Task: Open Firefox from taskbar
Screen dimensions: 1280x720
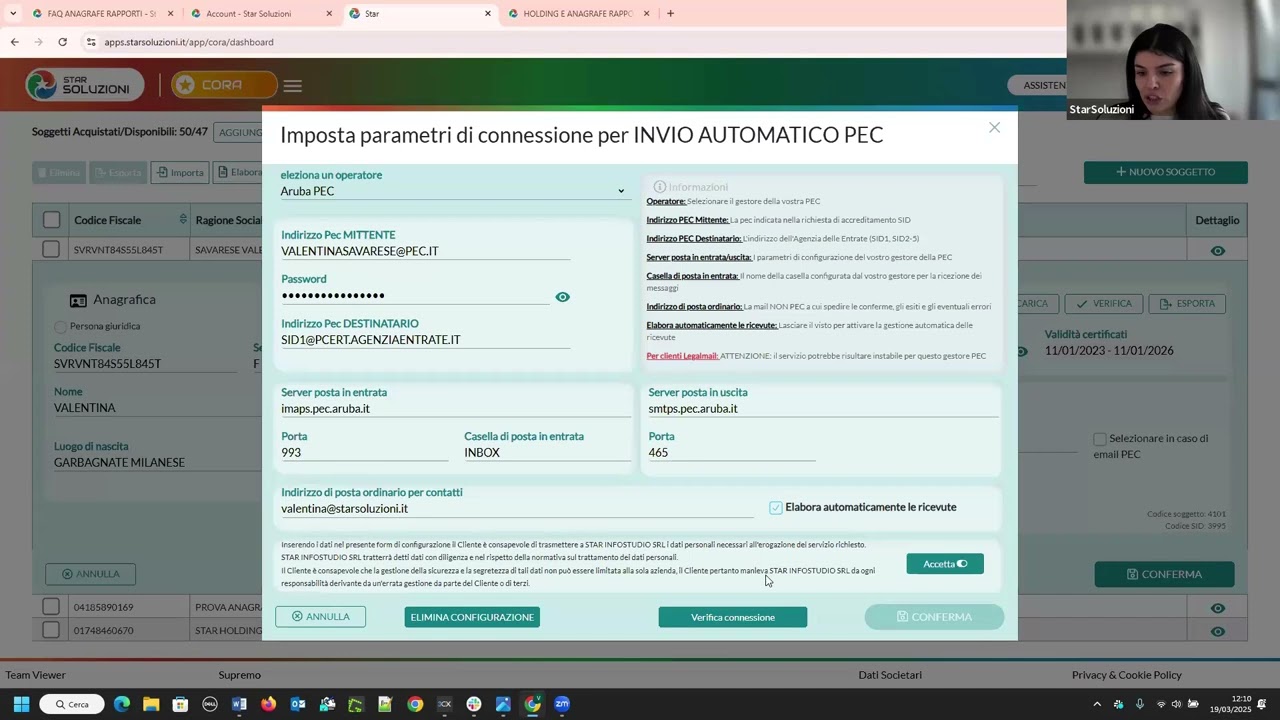Action: 268,704
